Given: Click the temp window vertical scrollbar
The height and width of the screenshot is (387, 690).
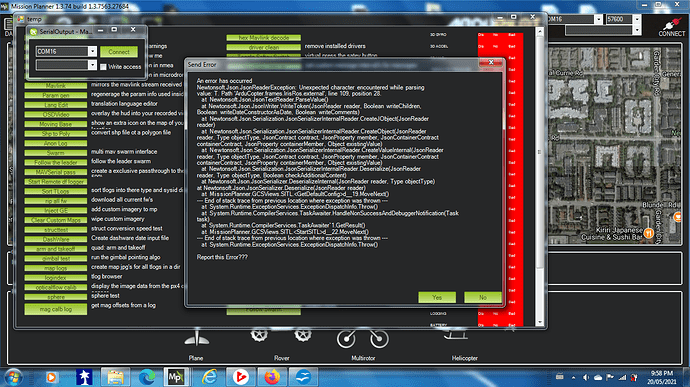Looking at the screenshot, I should 540,152.
